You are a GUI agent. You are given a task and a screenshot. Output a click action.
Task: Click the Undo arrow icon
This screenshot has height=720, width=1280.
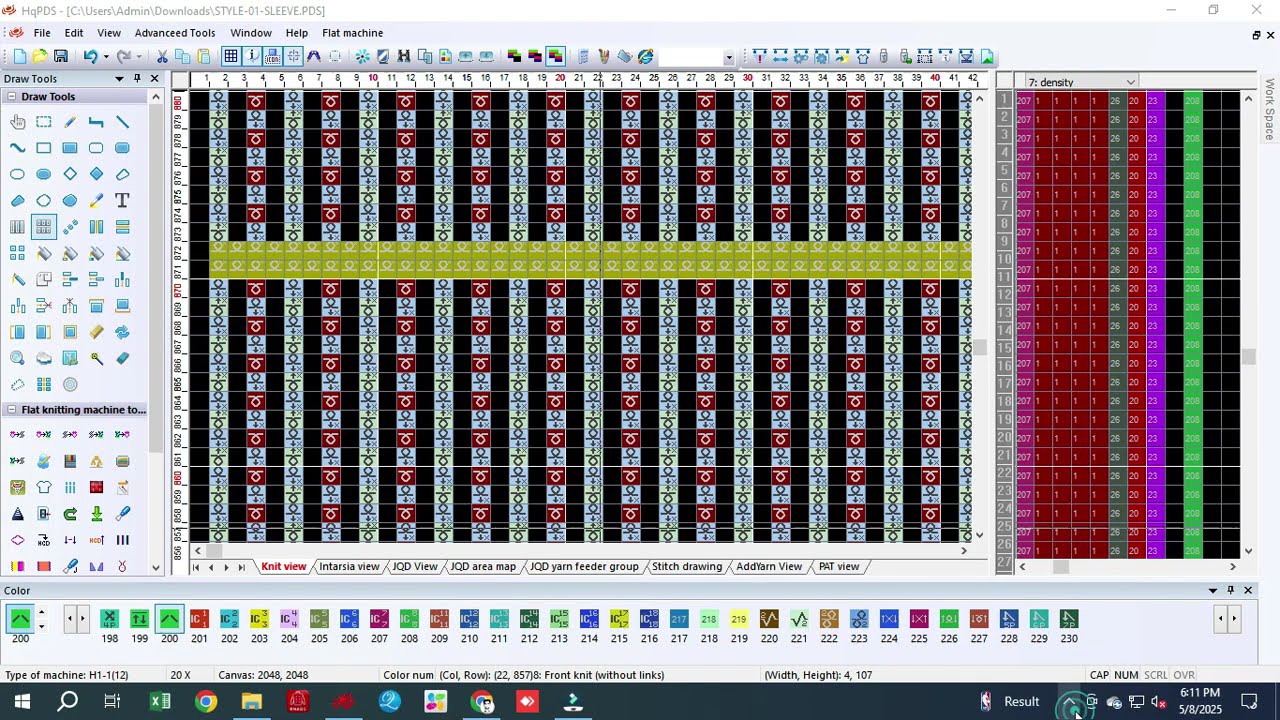90,57
